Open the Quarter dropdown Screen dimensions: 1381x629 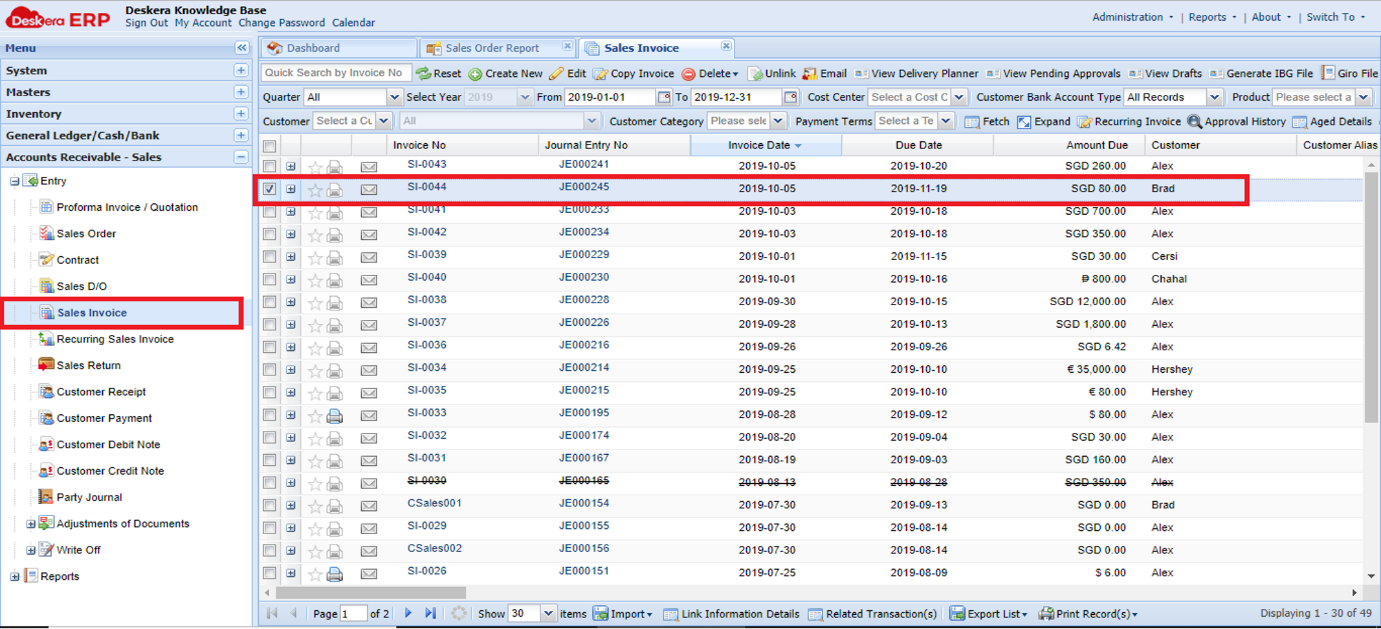point(393,98)
